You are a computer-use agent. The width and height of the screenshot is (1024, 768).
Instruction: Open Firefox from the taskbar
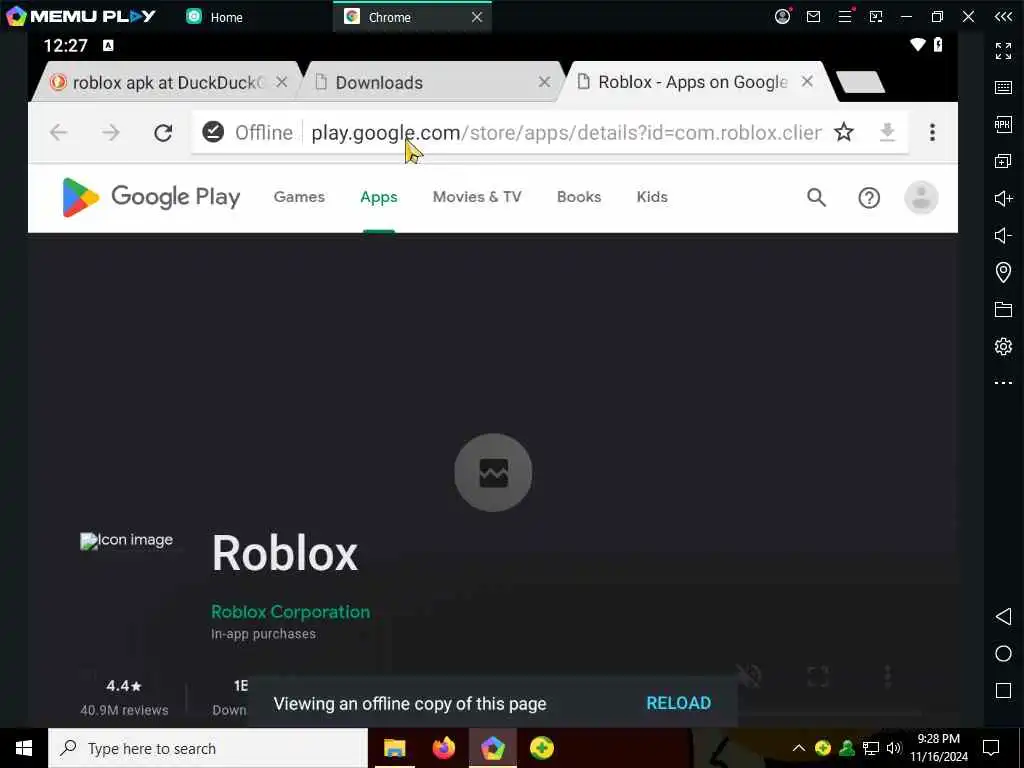443,748
